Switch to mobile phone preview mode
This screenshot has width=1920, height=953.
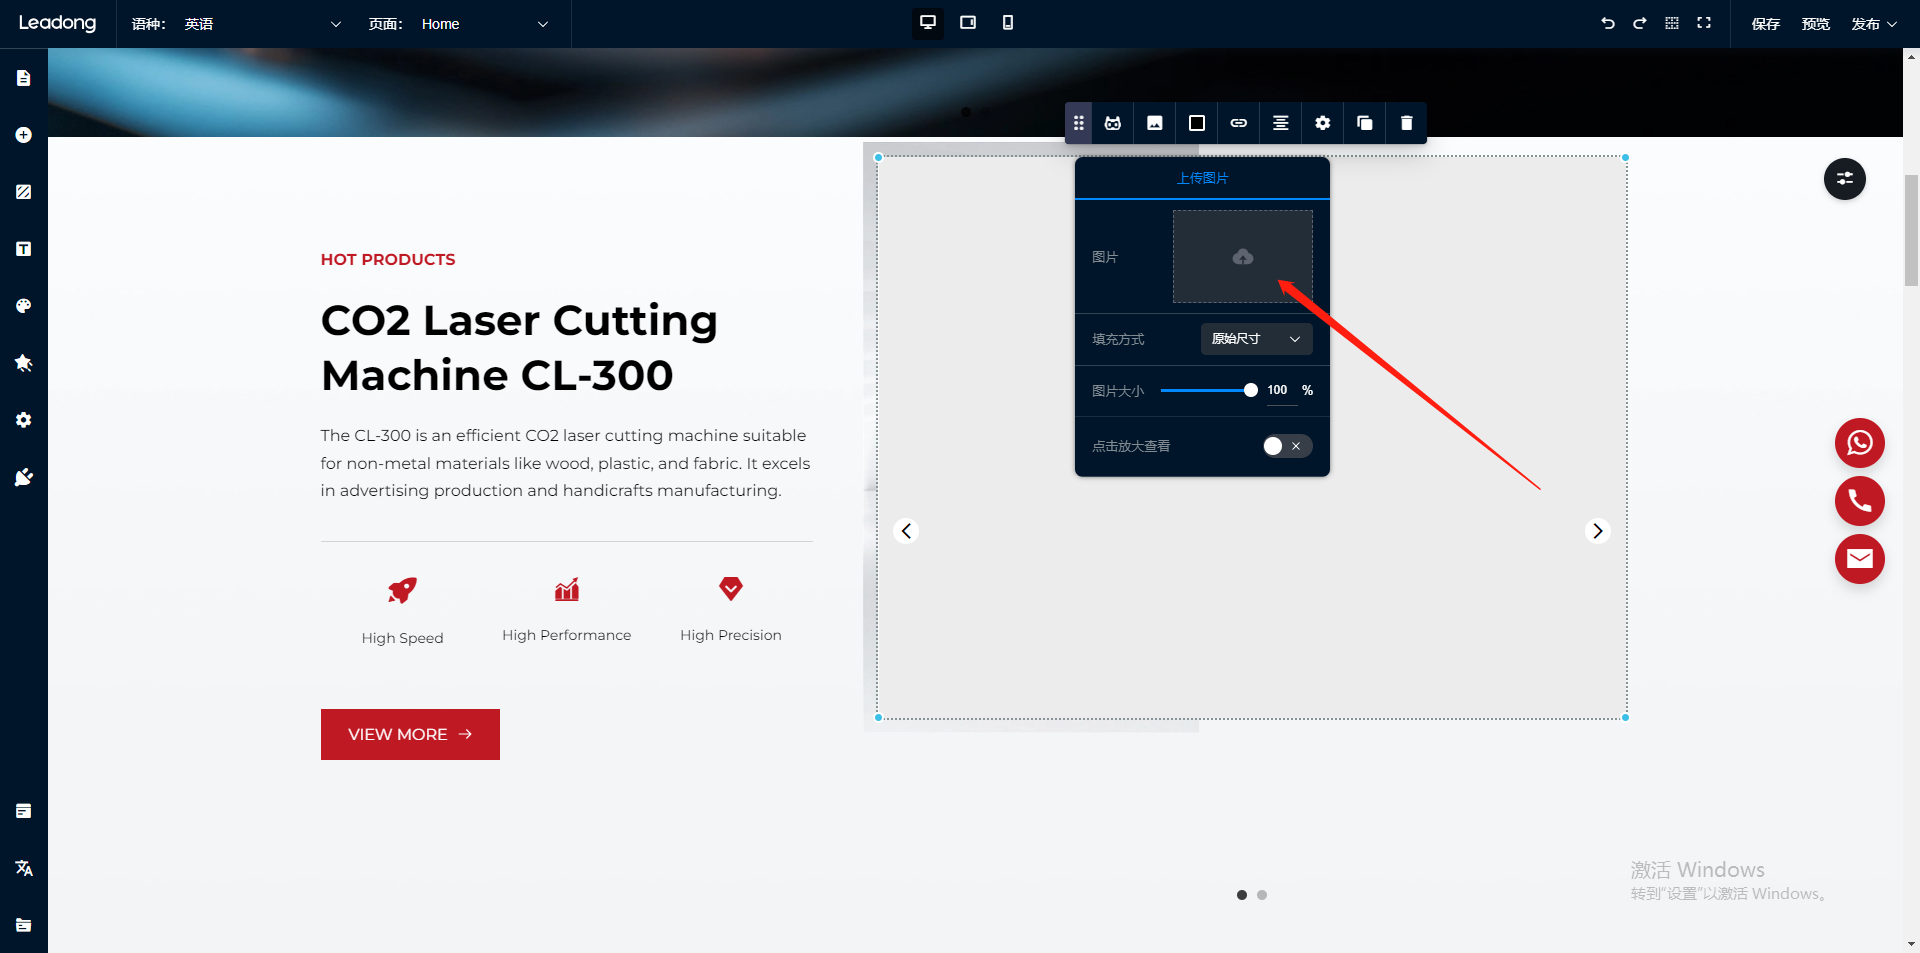coord(1007,23)
